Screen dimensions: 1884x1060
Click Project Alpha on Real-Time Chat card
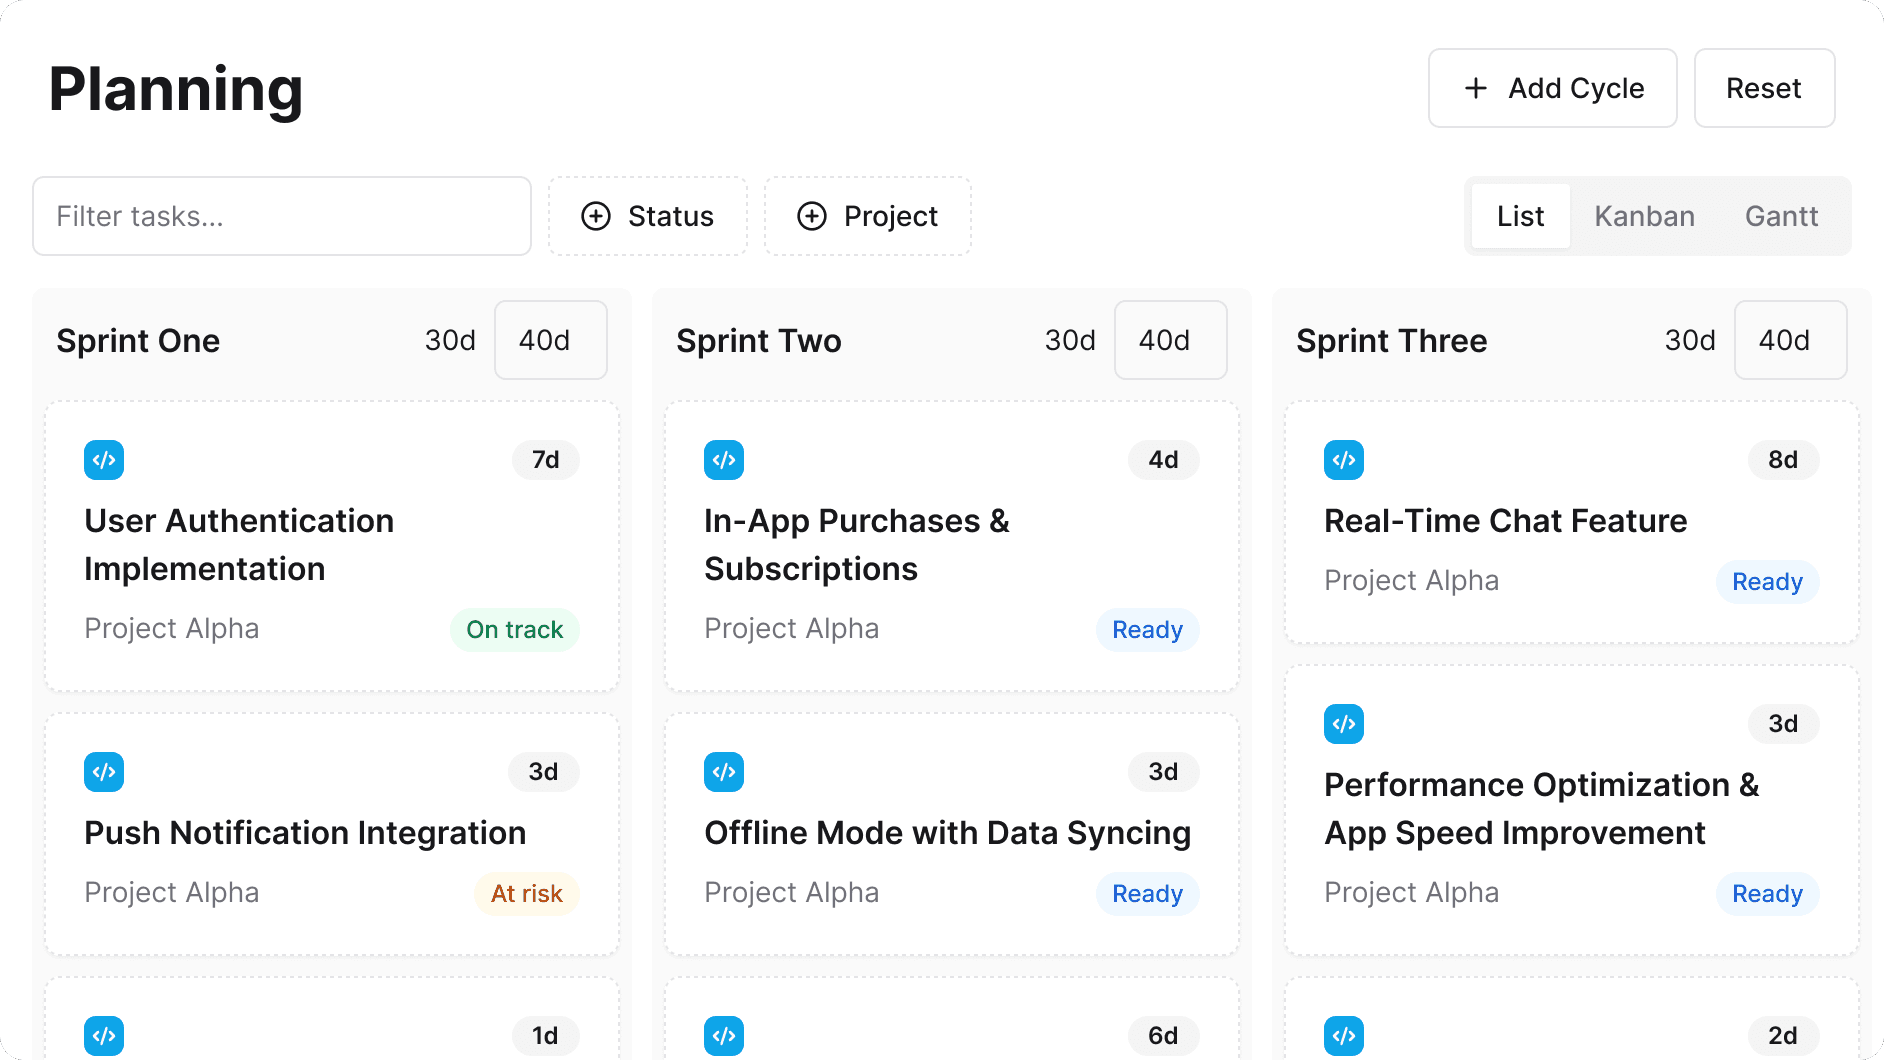[1412, 581]
